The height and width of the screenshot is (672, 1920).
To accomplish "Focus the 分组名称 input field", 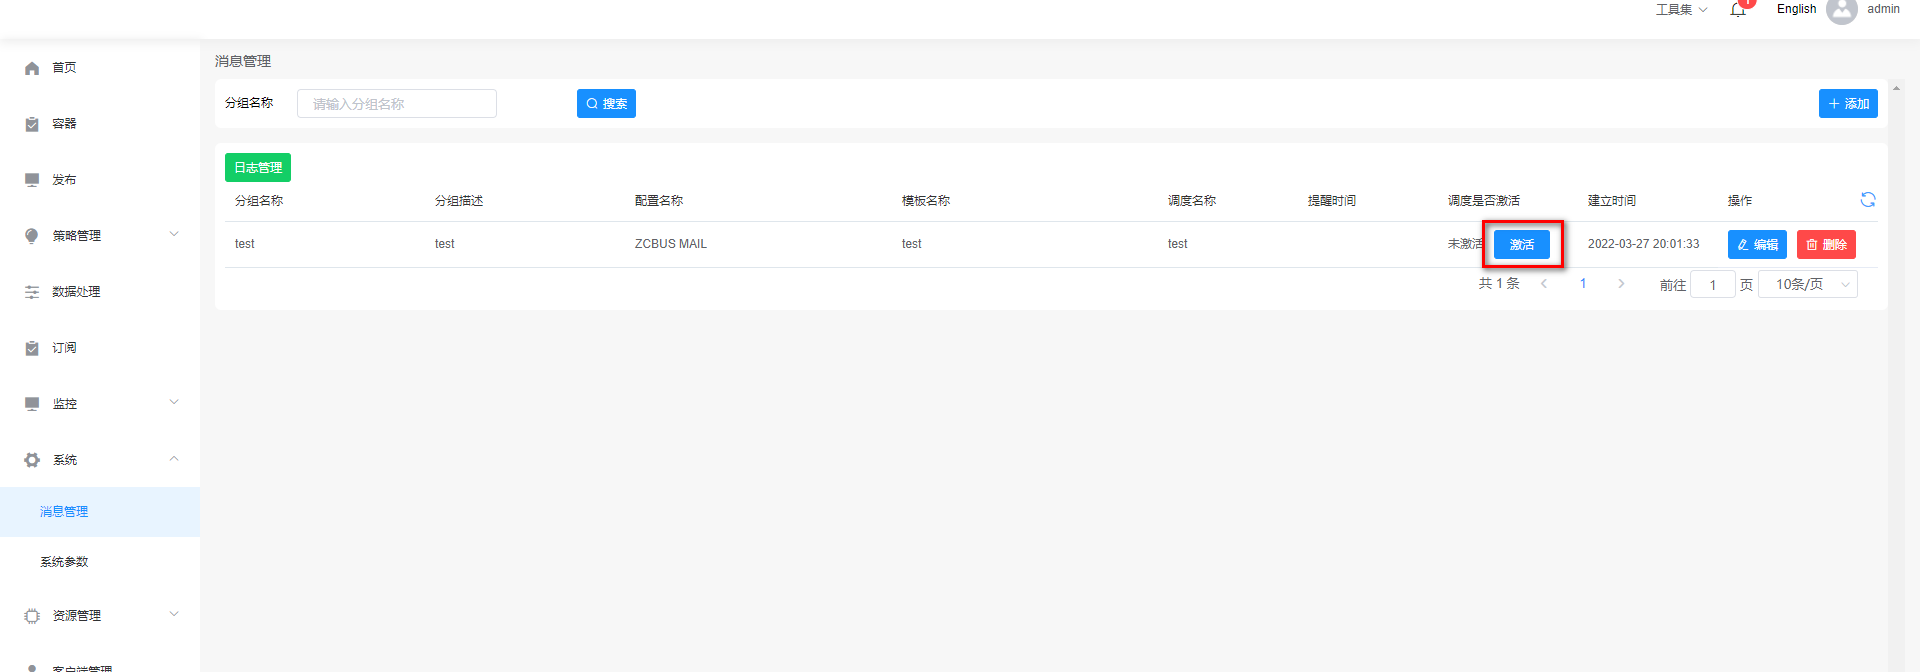I will click(x=397, y=104).
